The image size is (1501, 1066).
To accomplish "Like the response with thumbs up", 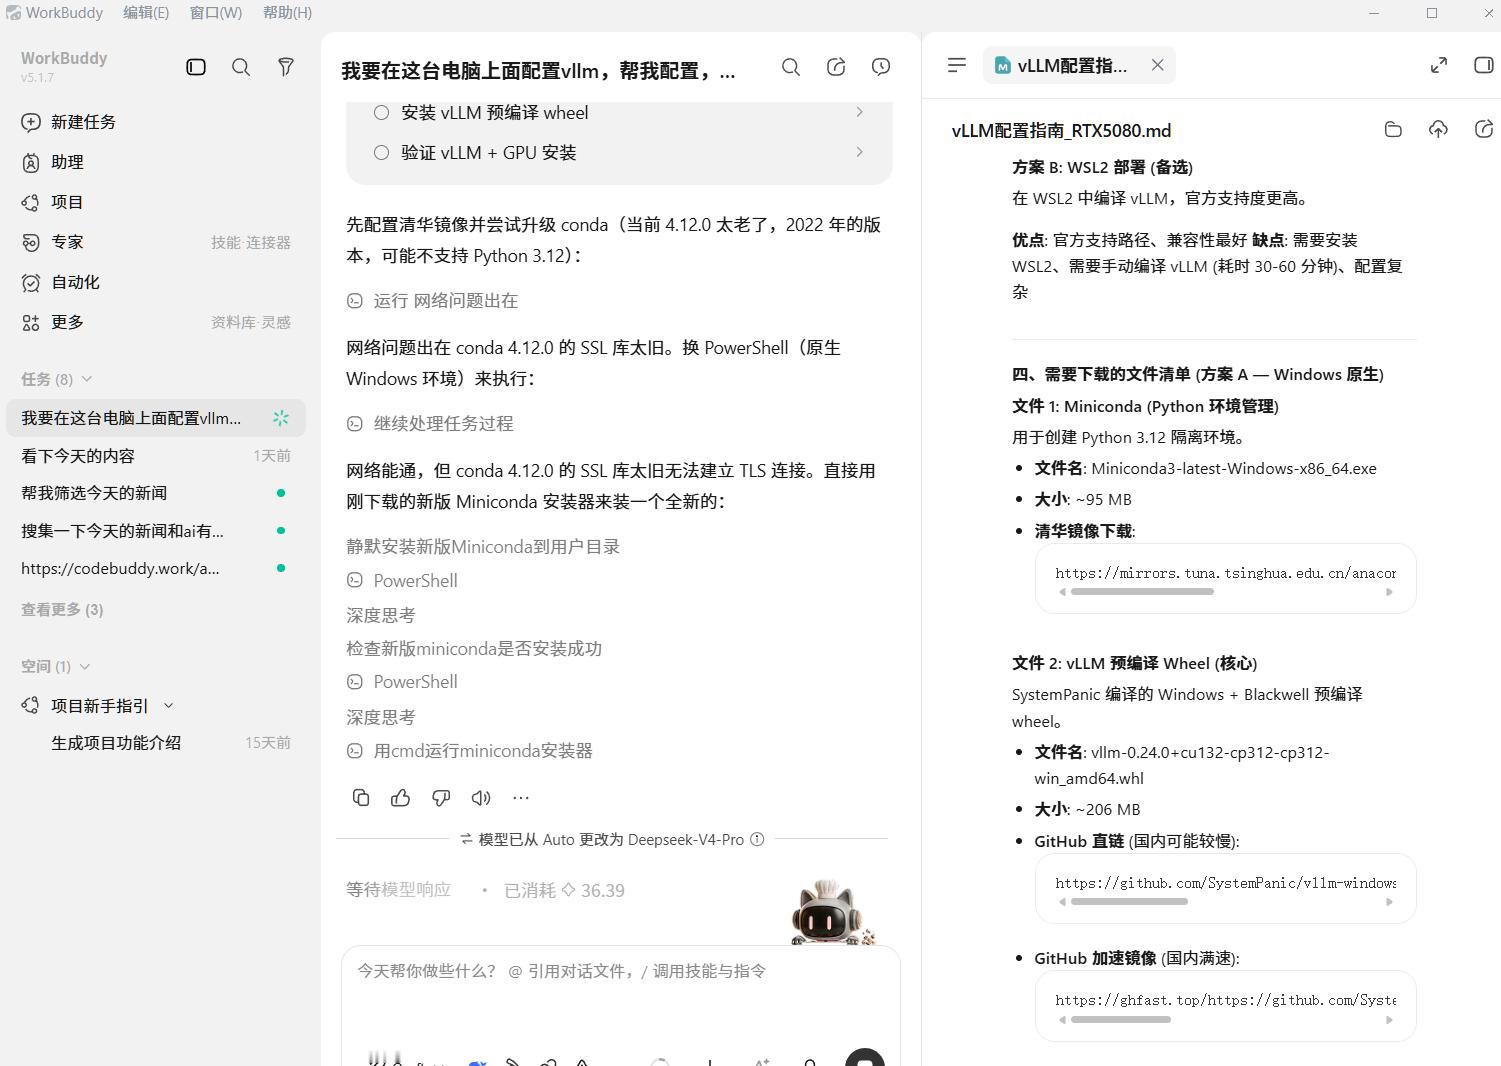I will [401, 797].
